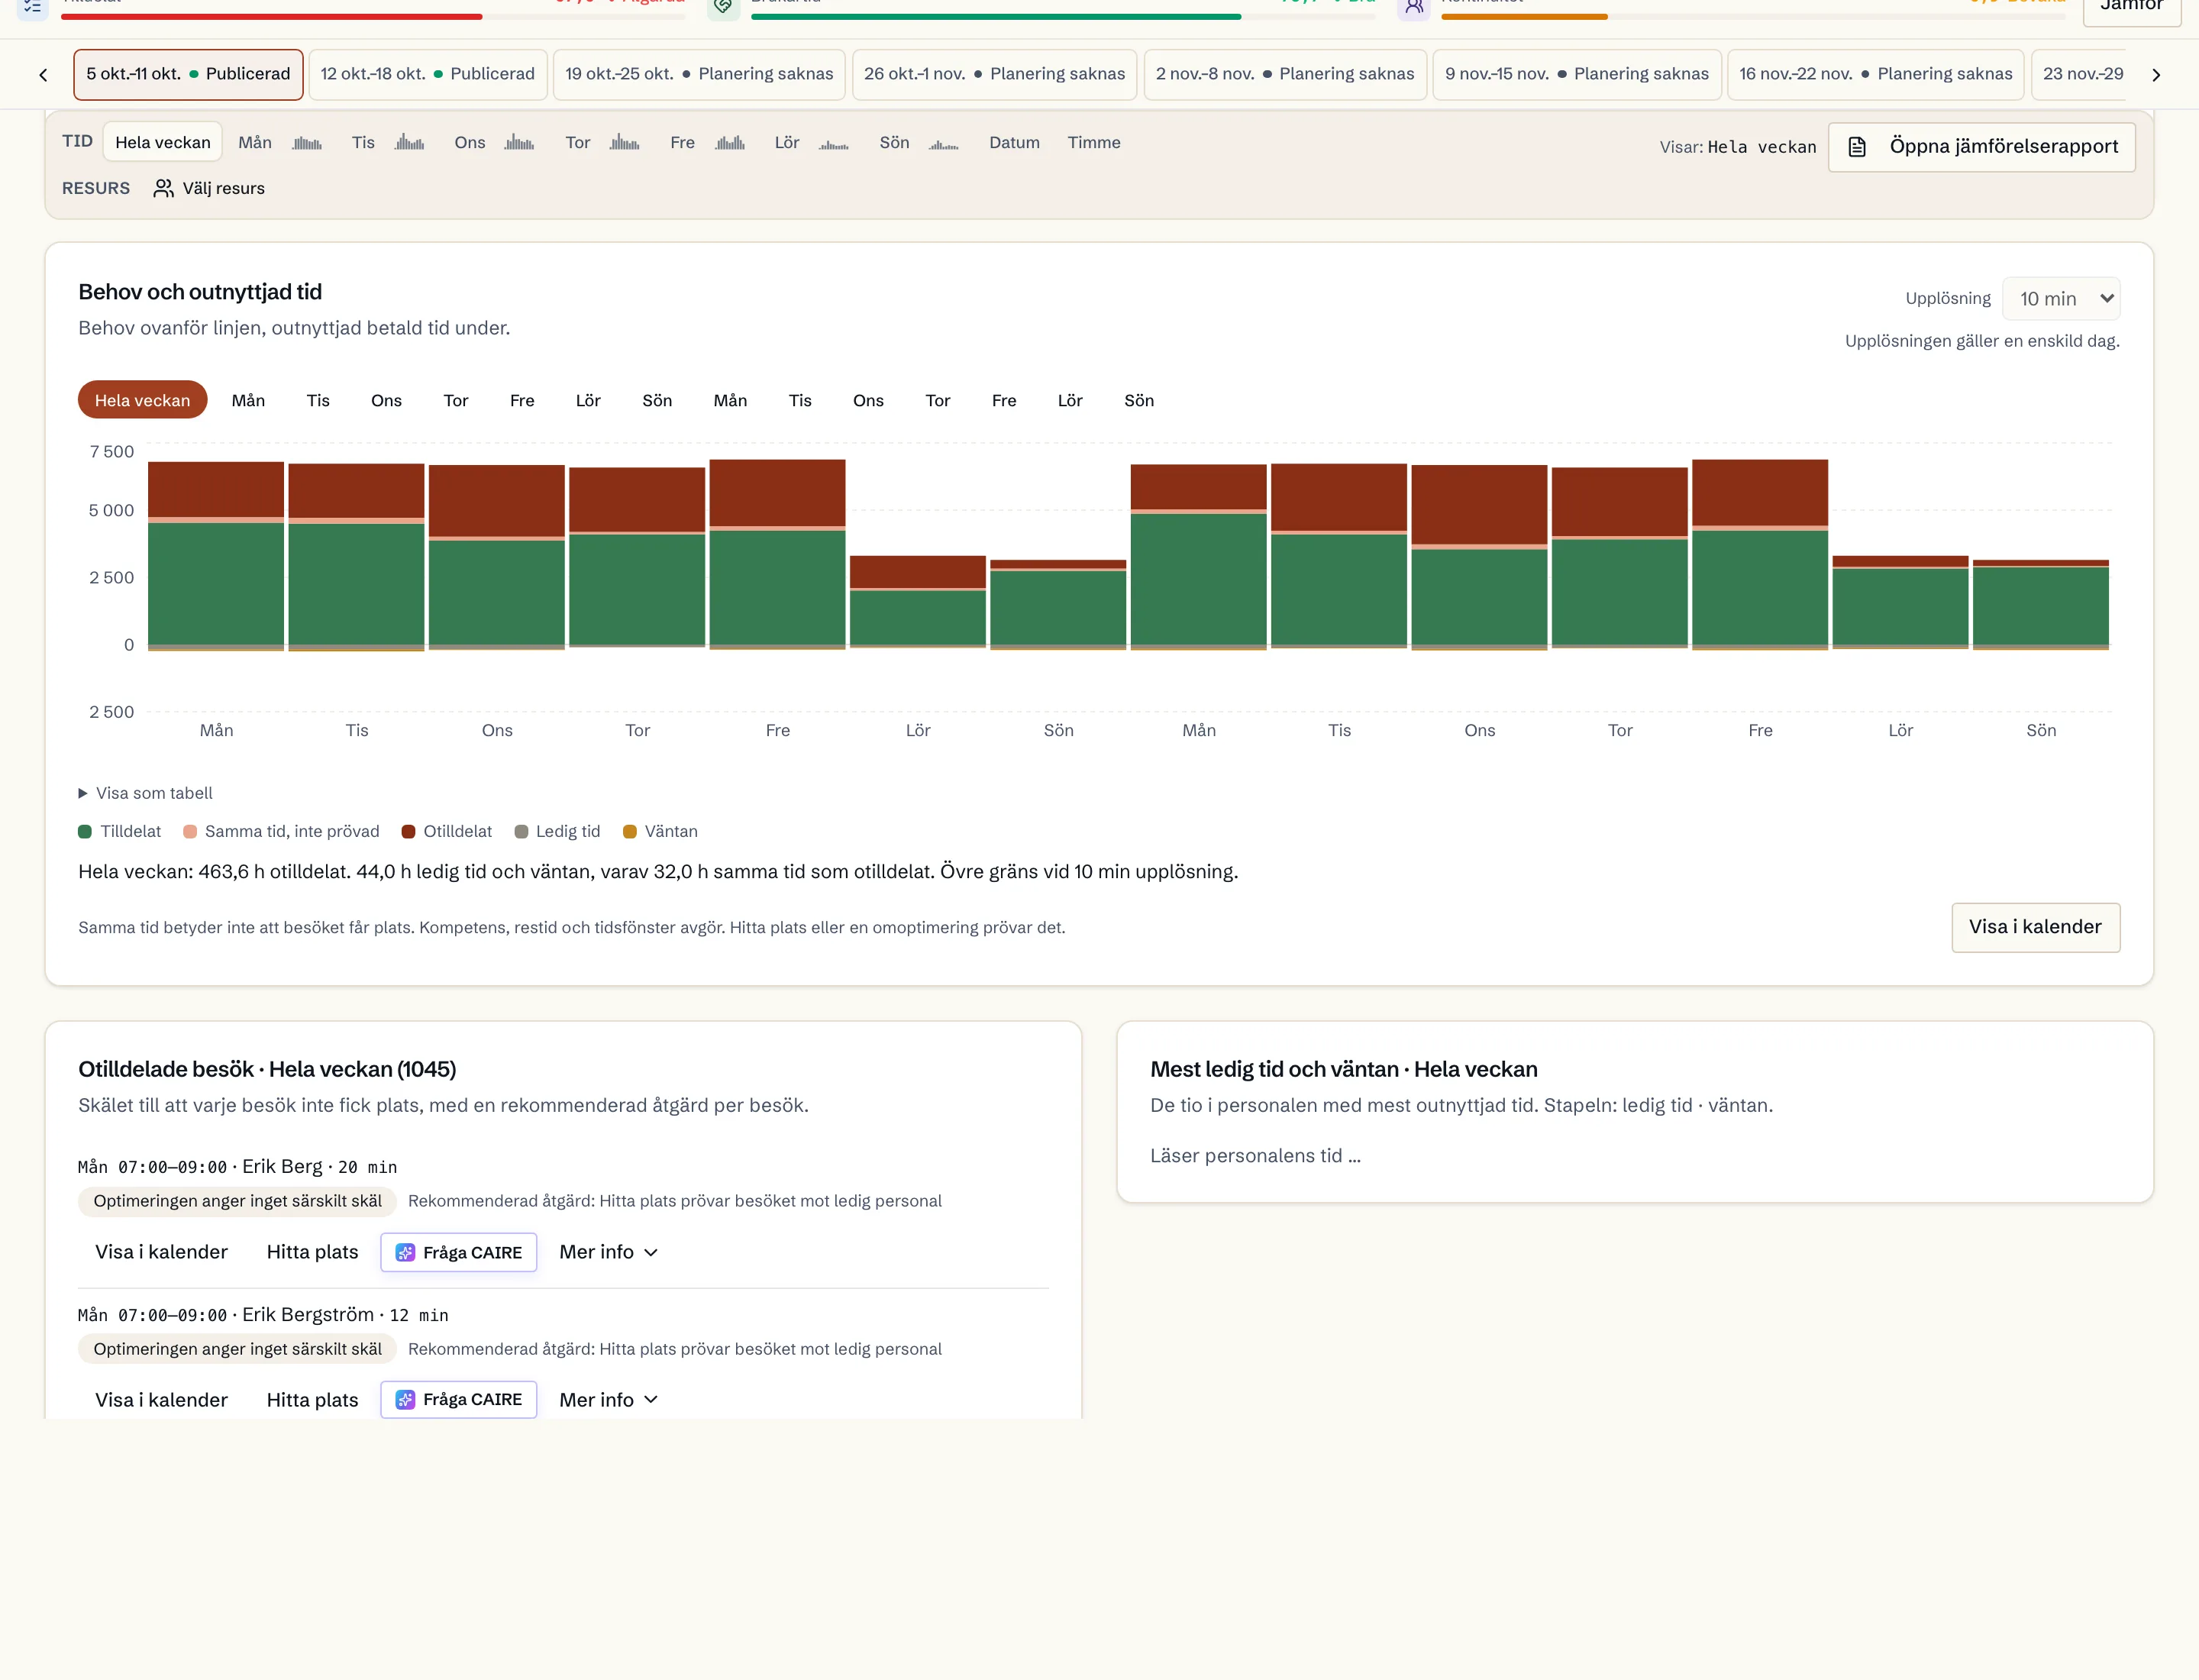Click Fre sparkline chart in TID filter
Image resolution: width=2199 pixels, height=1680 pixels.
pos(730,143)
